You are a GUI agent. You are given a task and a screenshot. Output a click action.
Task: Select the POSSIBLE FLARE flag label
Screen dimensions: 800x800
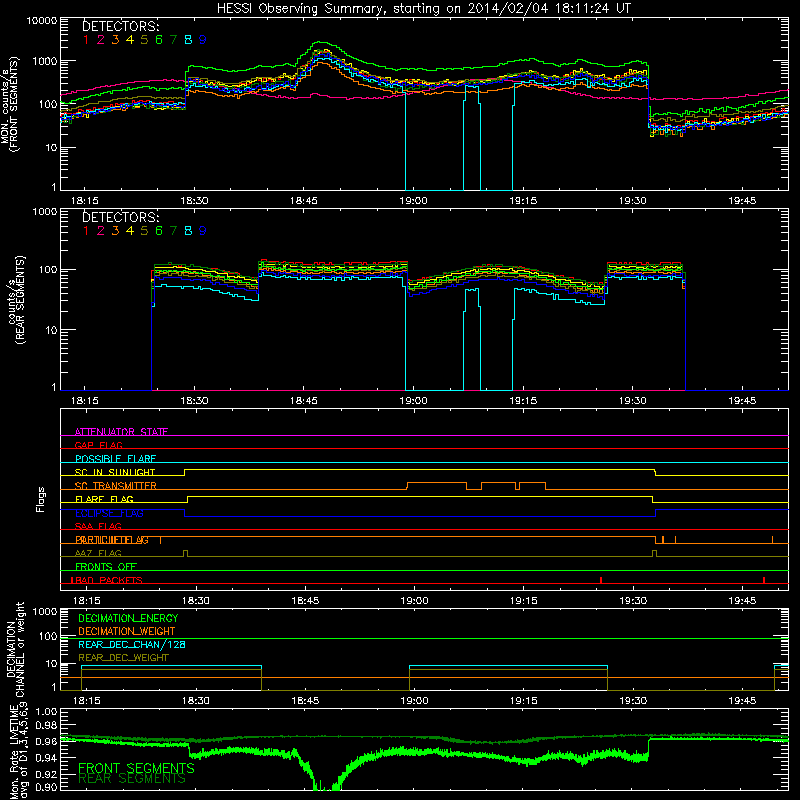pyautogui.click(x=115, y=459)
